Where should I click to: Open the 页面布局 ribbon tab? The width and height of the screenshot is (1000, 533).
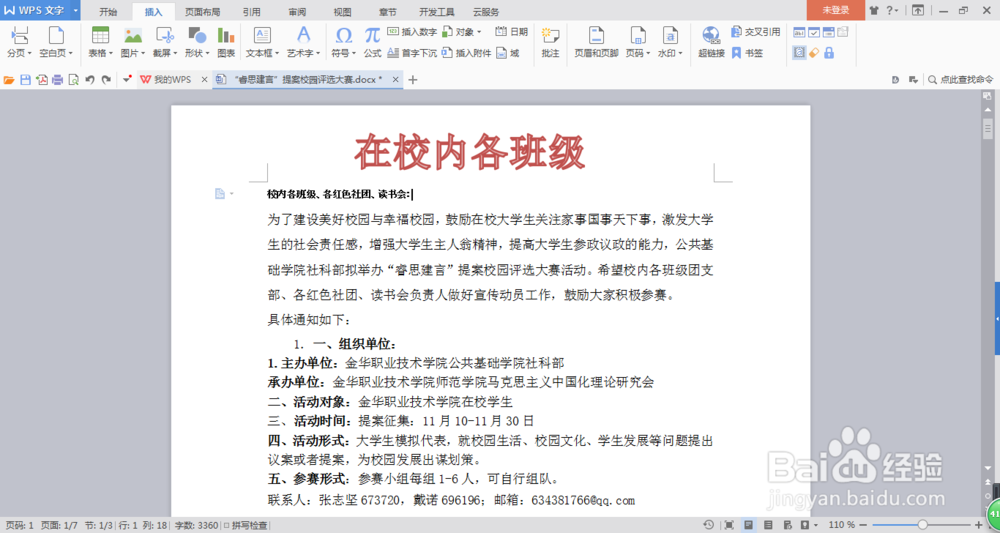click(202, 11)
